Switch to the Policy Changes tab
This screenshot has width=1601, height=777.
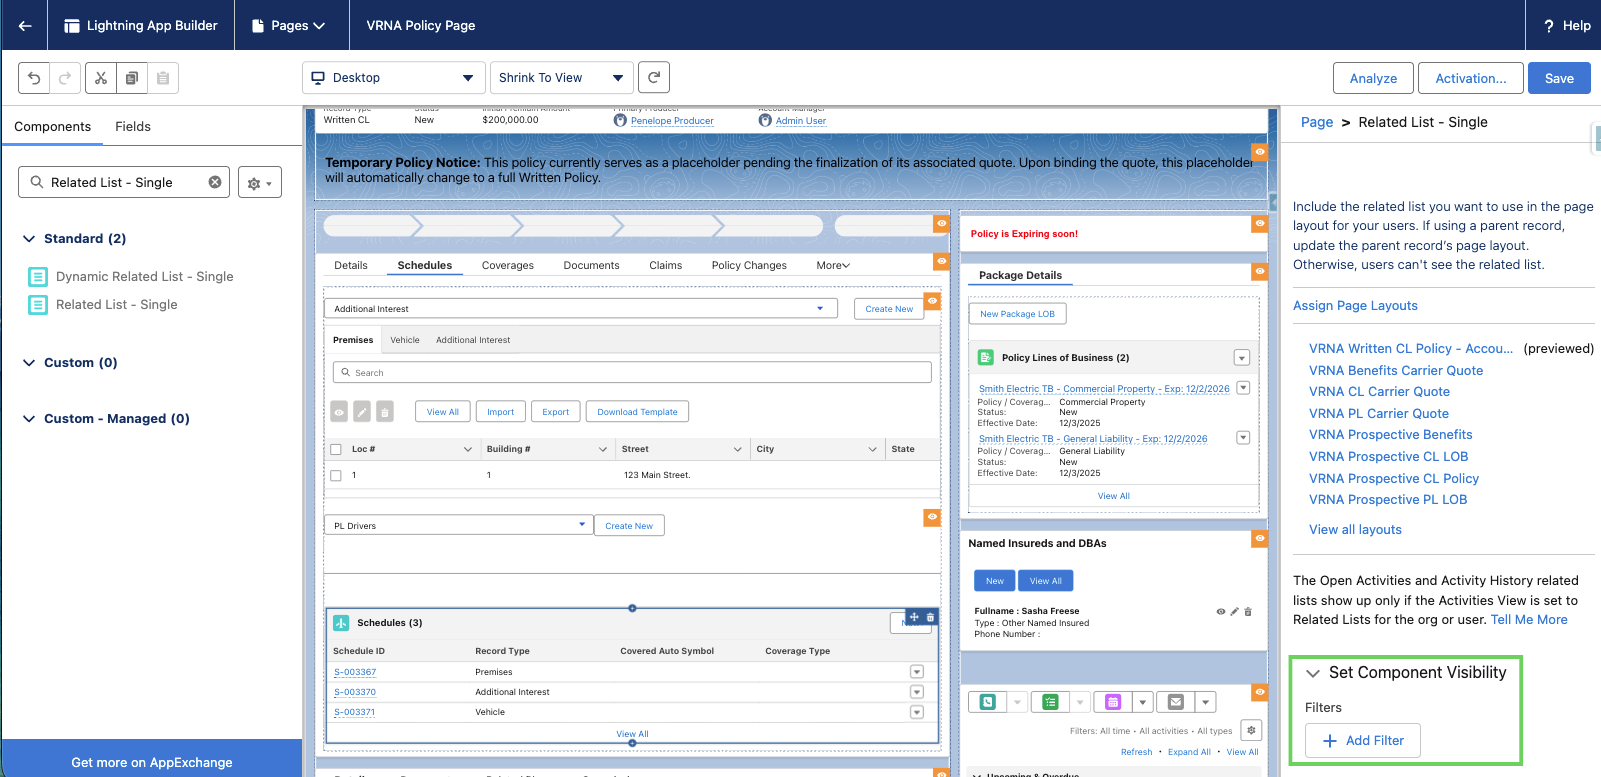point(749,266)
